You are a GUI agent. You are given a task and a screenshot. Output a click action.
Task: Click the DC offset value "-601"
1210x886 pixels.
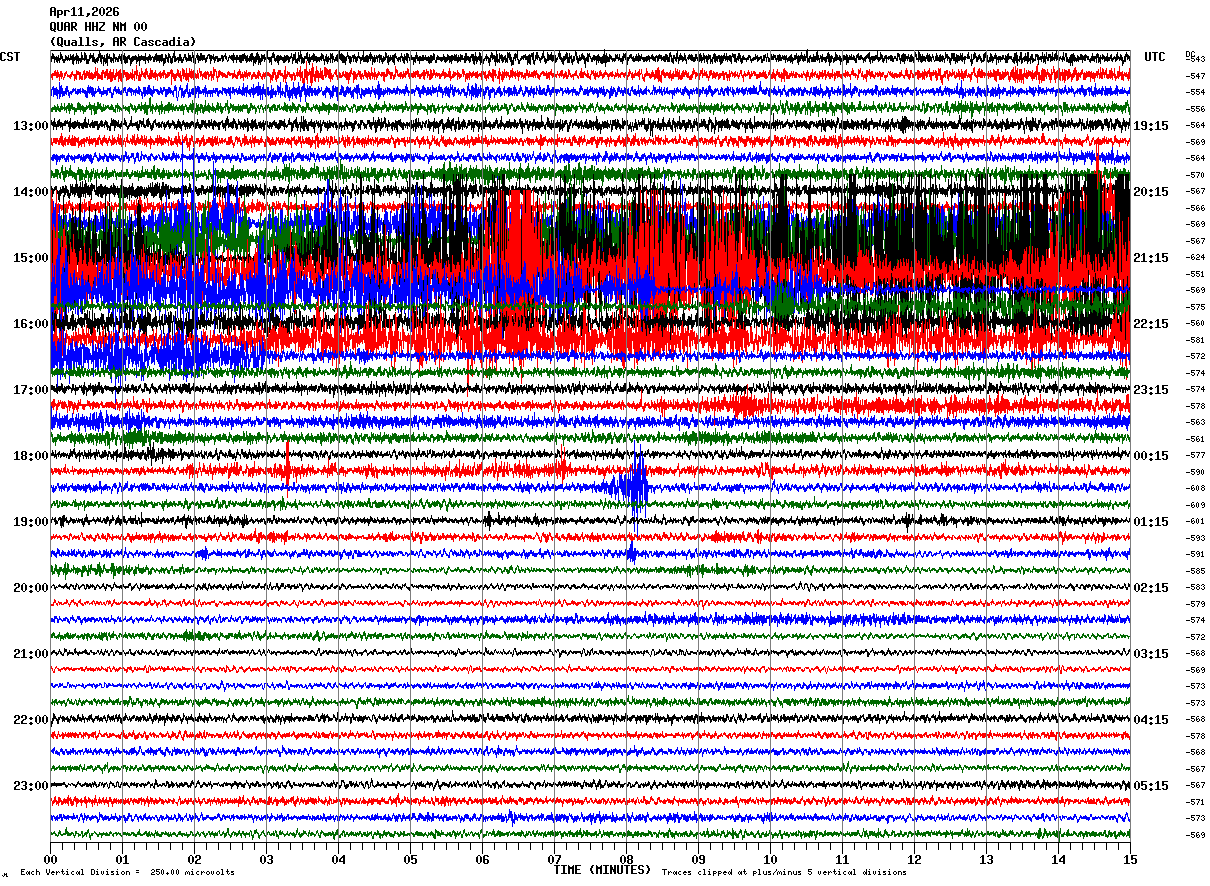[1195, 521]
